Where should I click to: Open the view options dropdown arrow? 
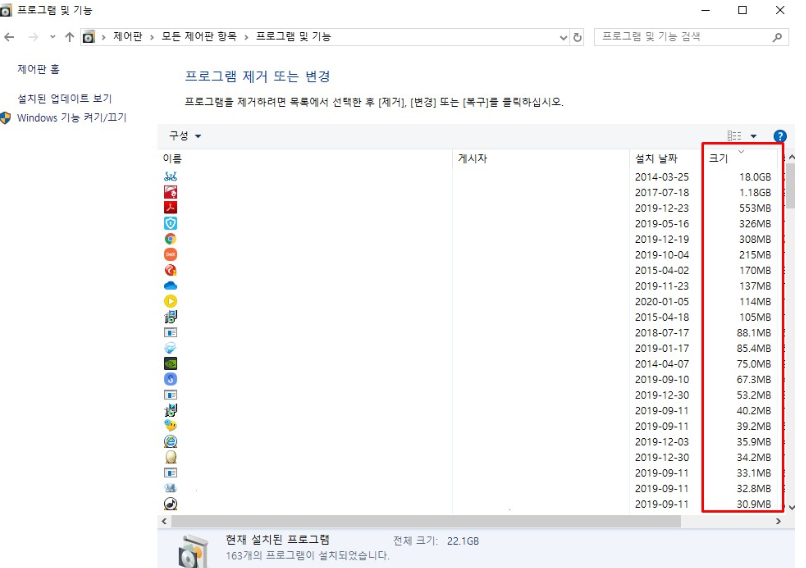pos(754,136)
